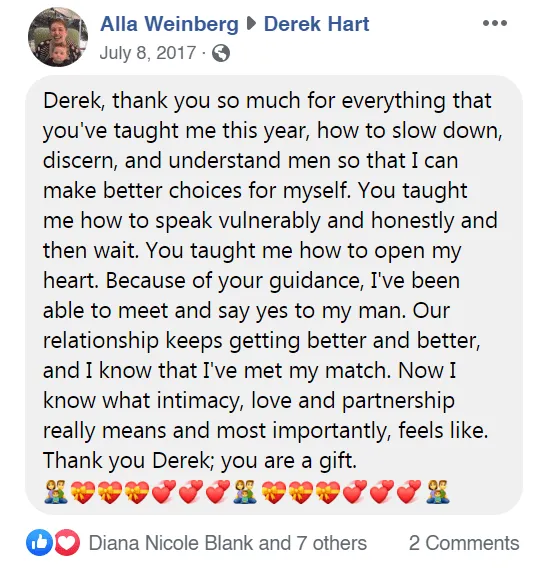Click the last two-hearts emoji before the couple
This screenshot has height=569, width=534.
tap(410, 492)
